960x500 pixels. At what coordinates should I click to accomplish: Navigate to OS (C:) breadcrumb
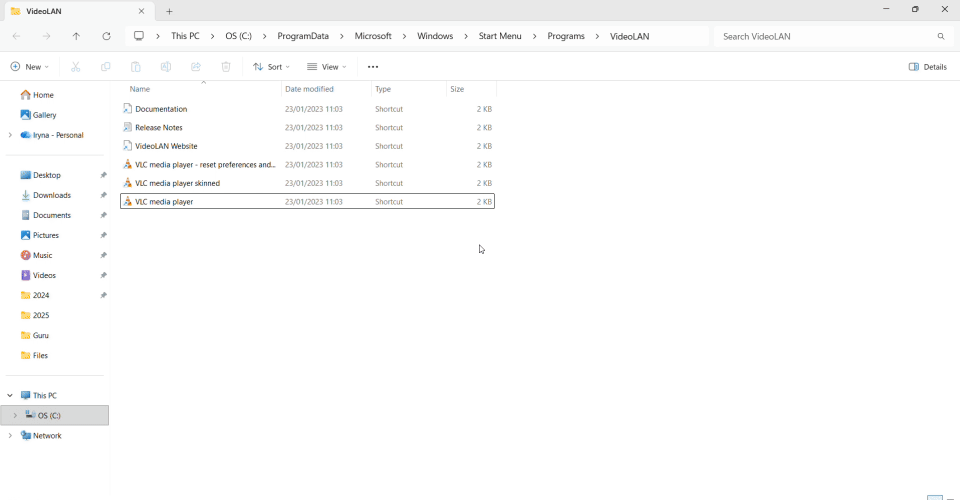point(238,36)
